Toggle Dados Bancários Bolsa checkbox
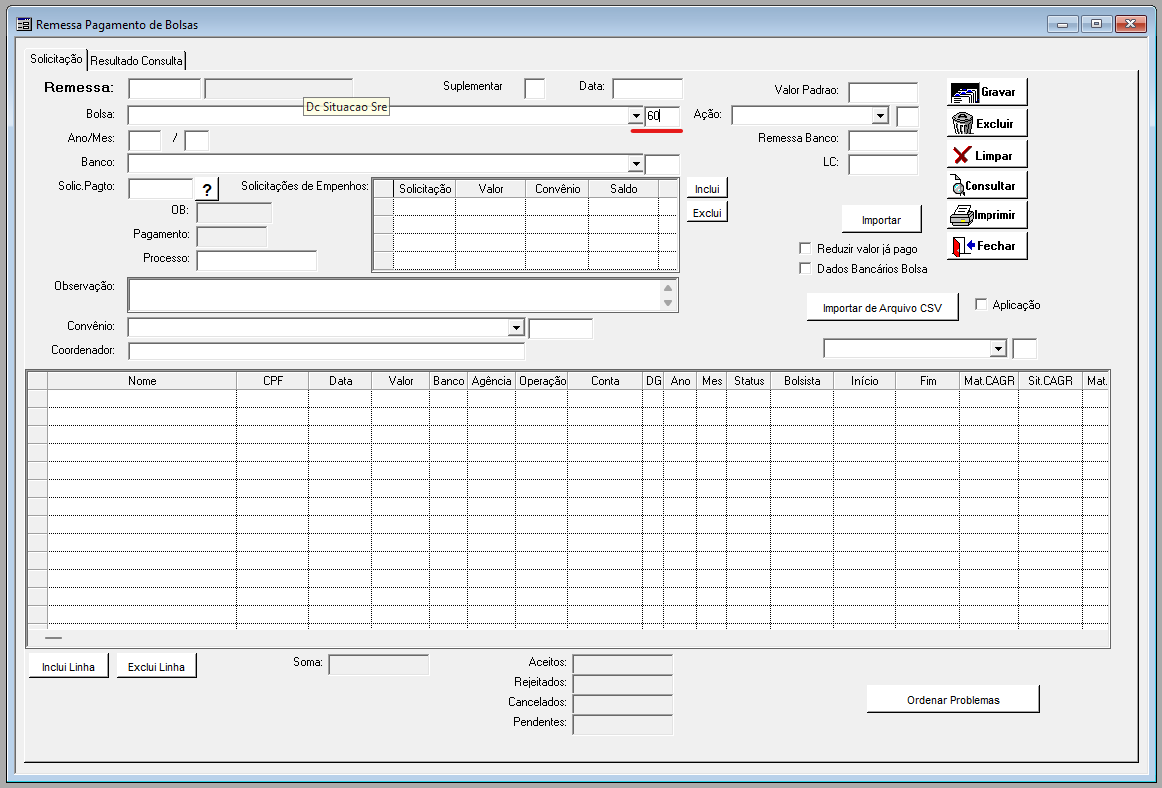This screenshot has height=788, width=1162. coord(805,268)
